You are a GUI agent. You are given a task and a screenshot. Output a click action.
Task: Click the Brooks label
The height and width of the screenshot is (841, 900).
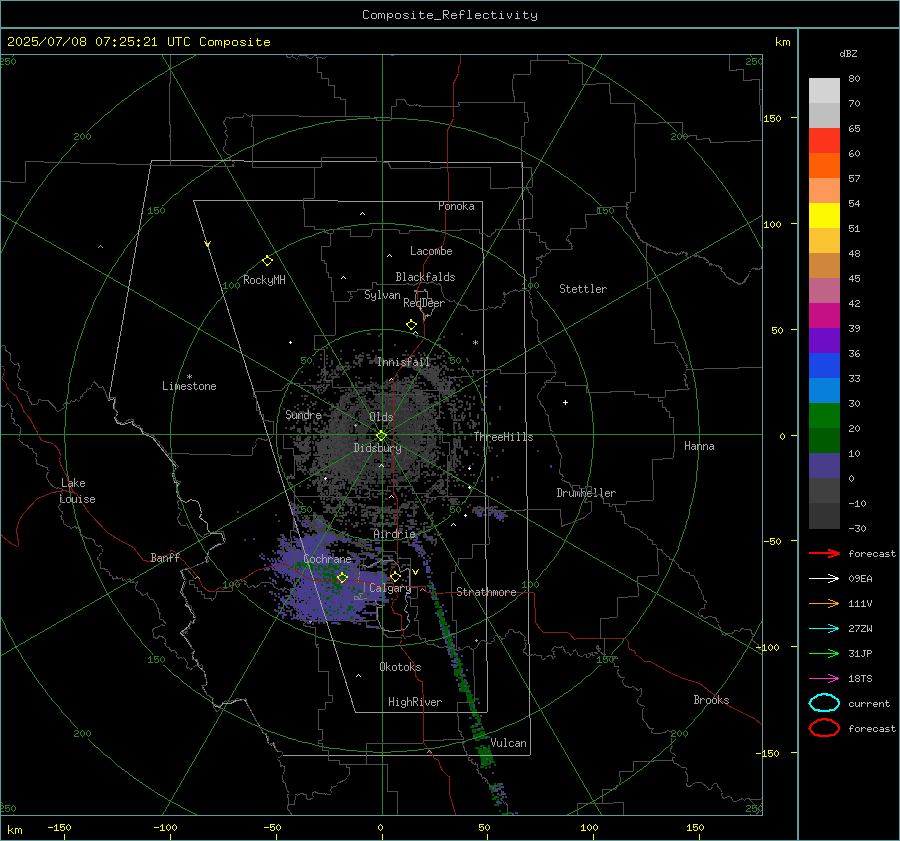click(x=711, y=700)
